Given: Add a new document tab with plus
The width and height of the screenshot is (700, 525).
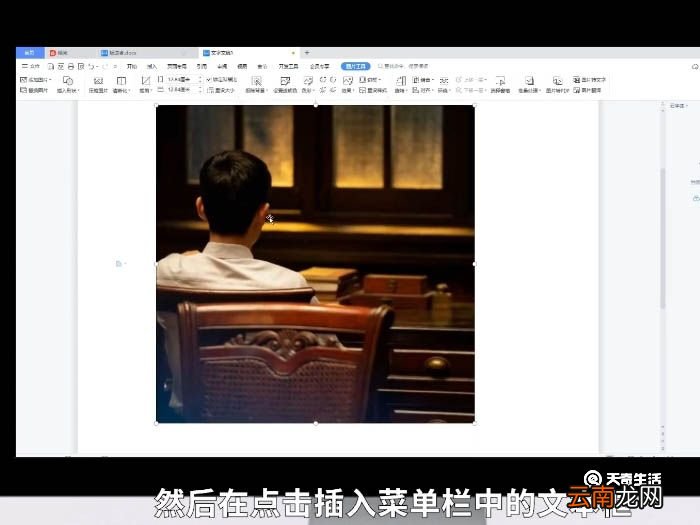Looking at the screenshot, I should coord(307,53).
